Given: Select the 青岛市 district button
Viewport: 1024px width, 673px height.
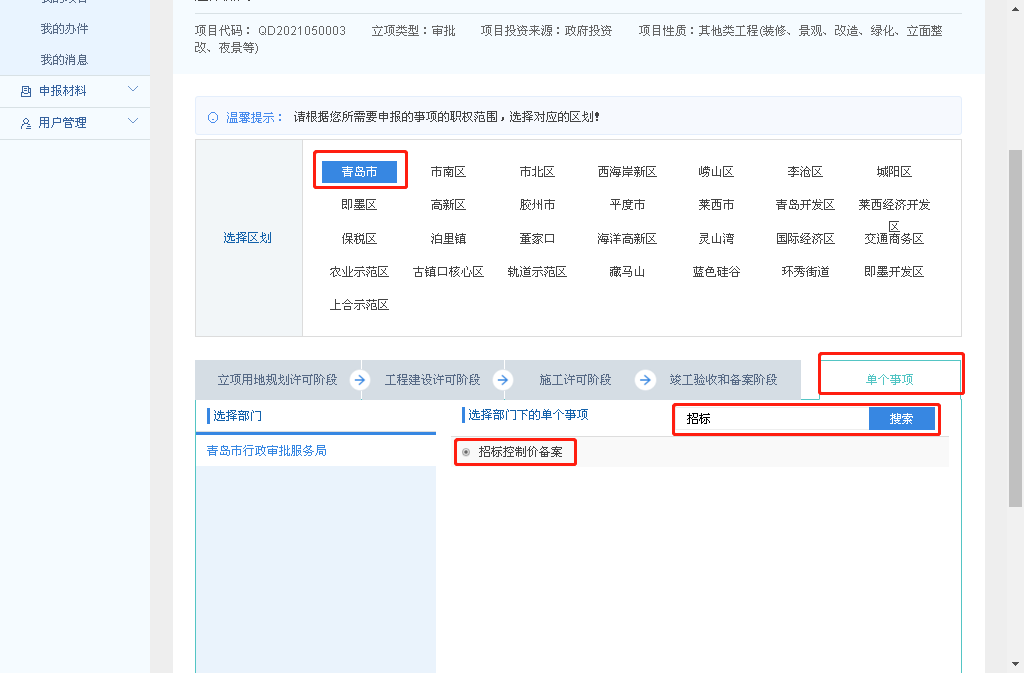Looking at the screenshot, I should click(359, 172).
